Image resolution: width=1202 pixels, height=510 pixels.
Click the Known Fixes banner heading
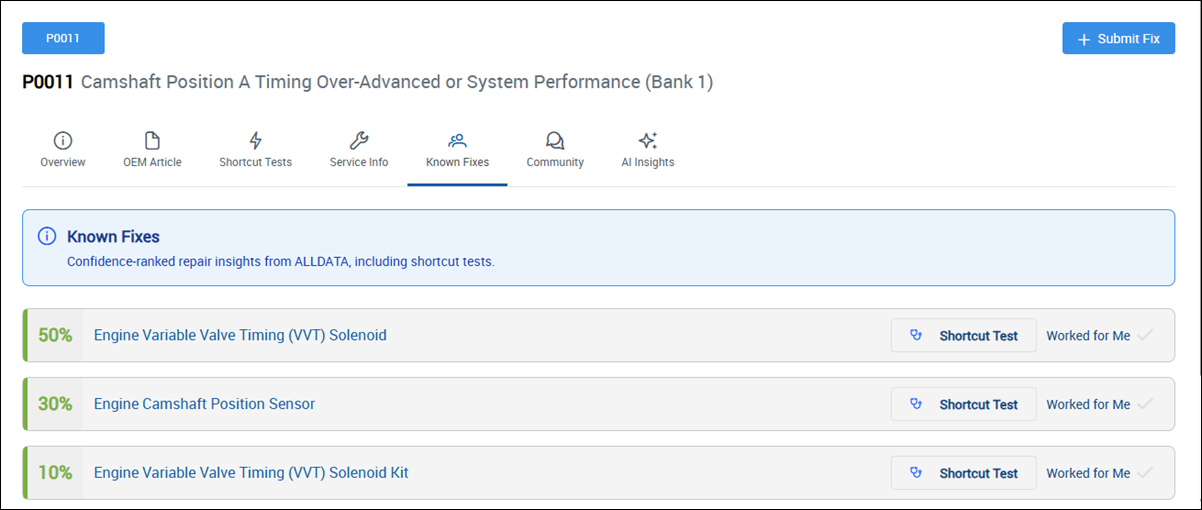point(113,237)
